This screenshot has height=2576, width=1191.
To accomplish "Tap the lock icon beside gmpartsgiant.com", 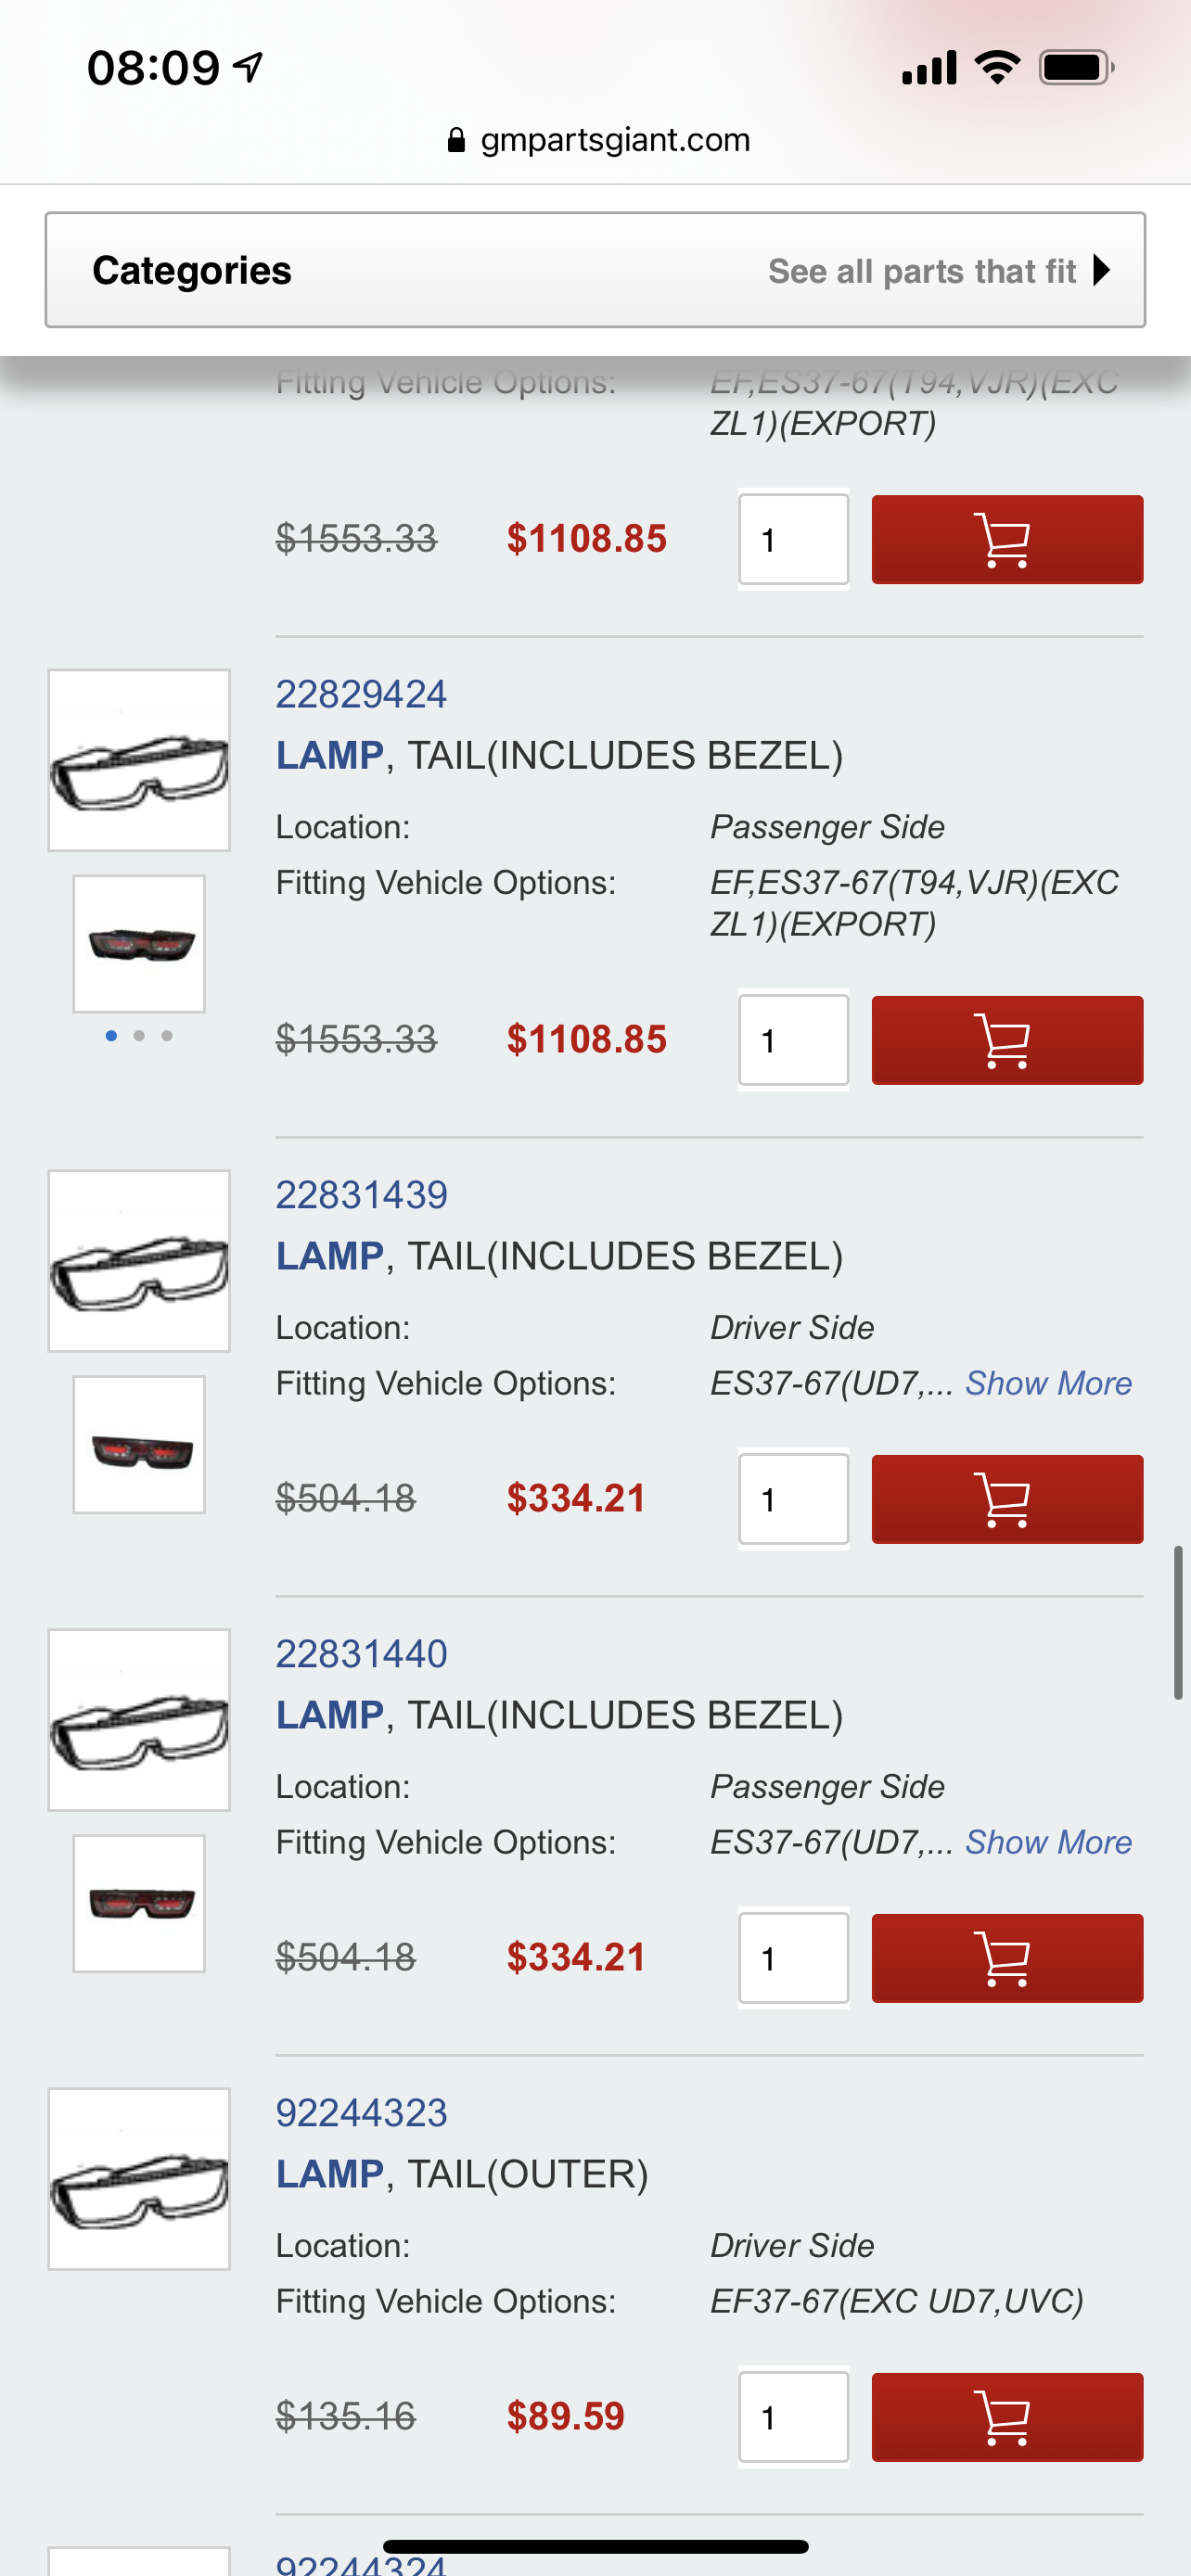I will coord(456,140).
